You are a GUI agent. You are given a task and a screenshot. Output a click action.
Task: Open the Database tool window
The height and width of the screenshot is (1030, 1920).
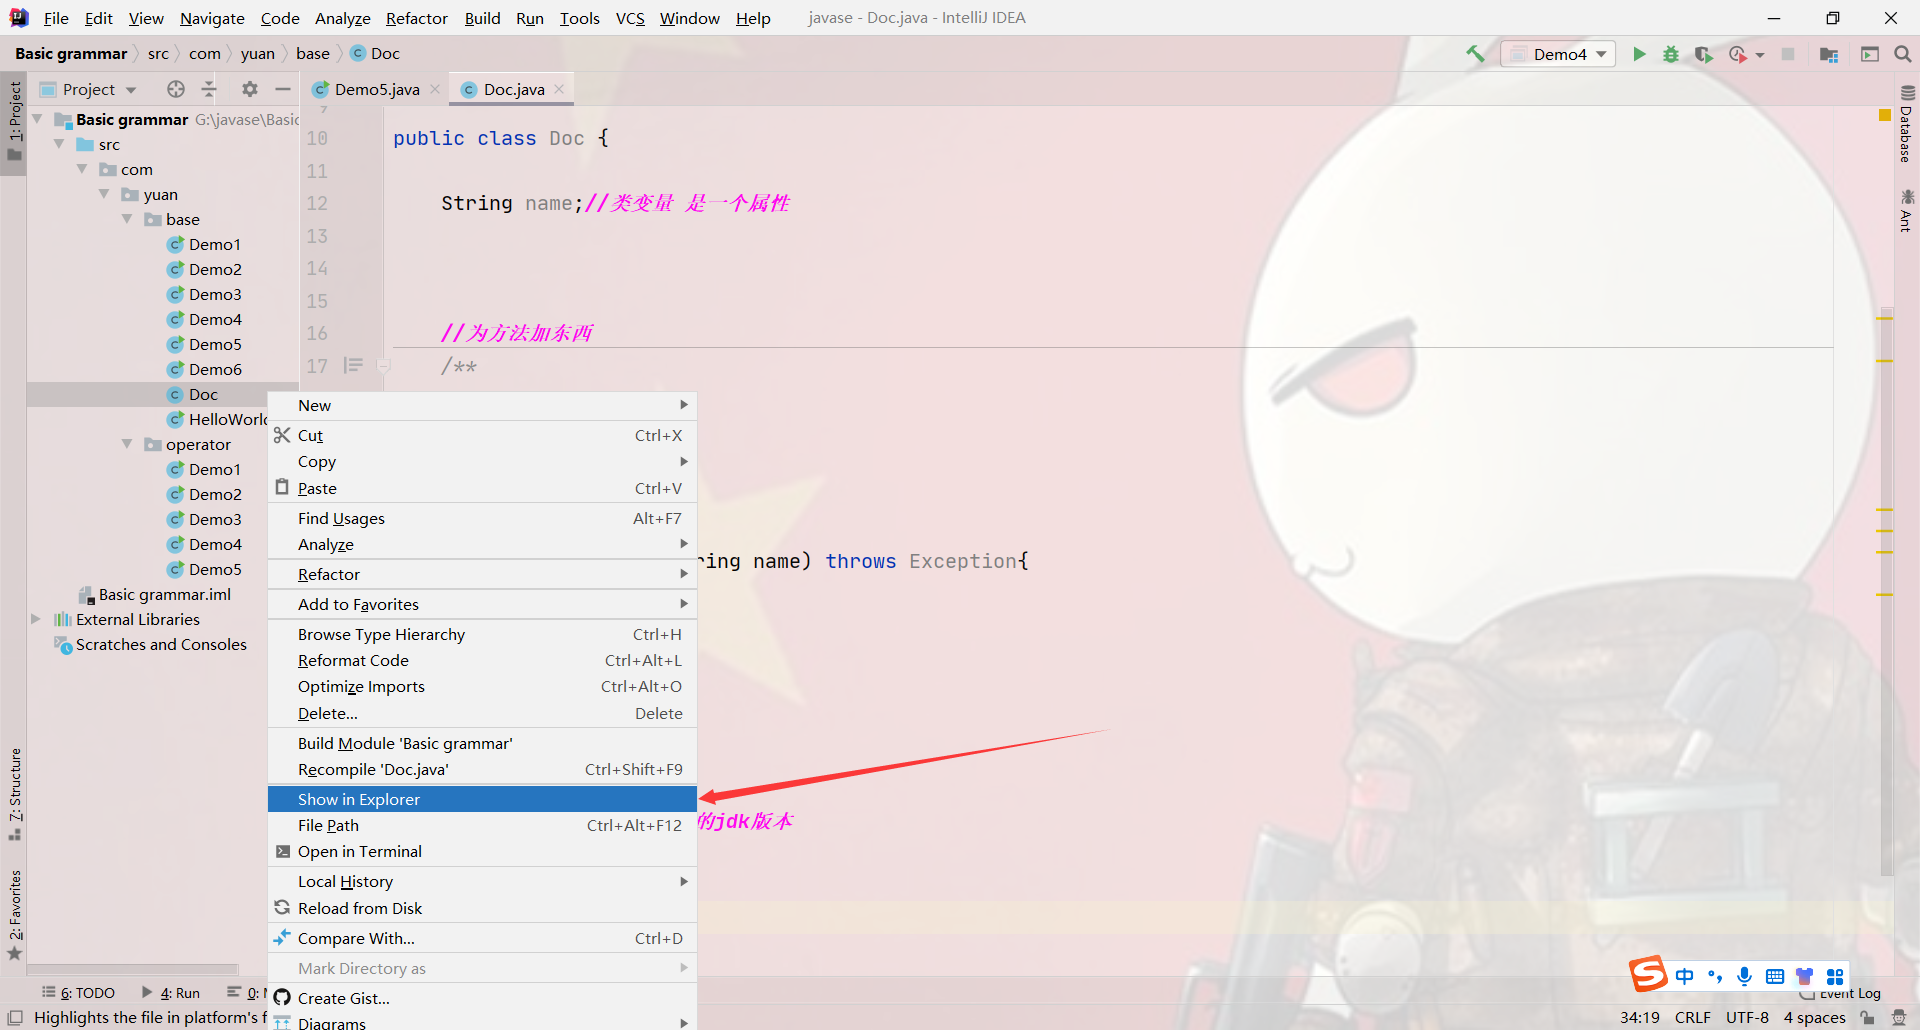point(1907,124)
